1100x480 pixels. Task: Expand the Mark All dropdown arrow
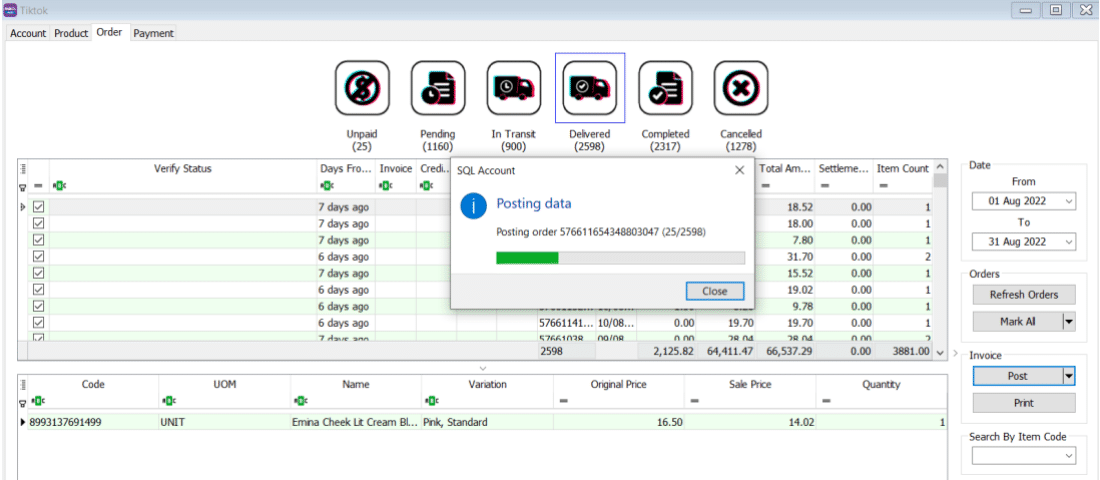(x=1068, y=322)
